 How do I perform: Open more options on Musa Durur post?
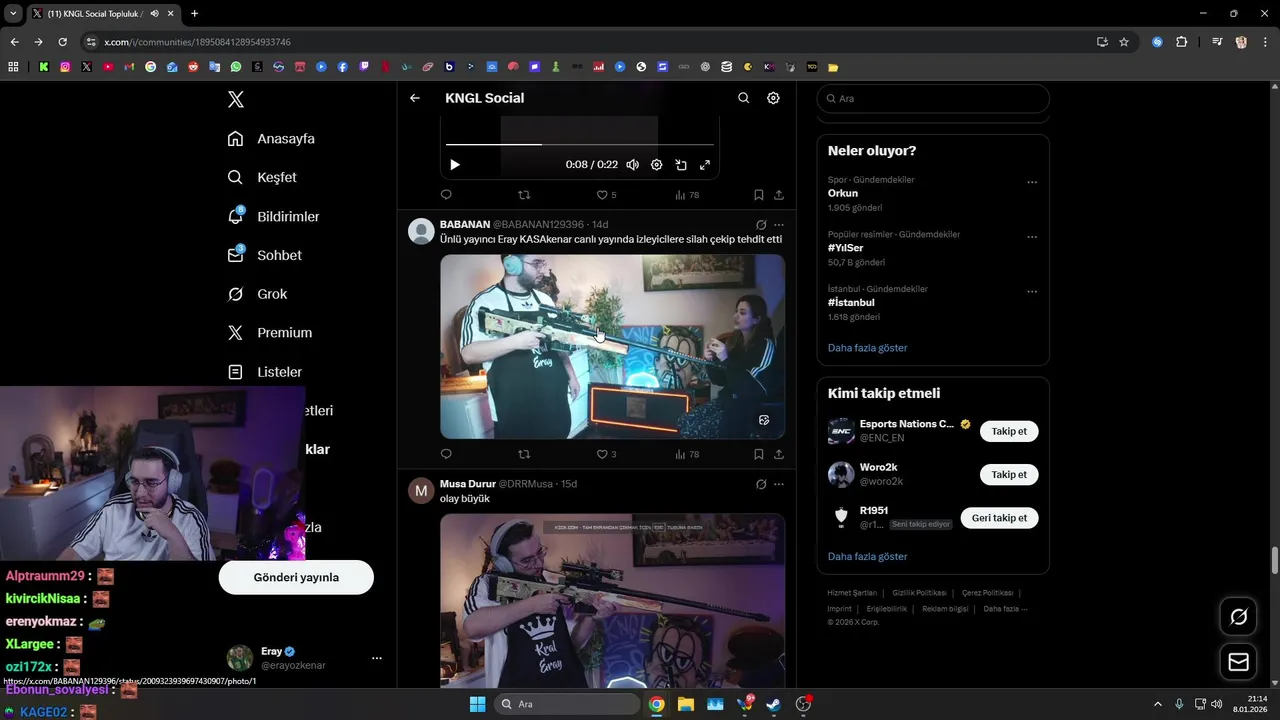point(779,484)
